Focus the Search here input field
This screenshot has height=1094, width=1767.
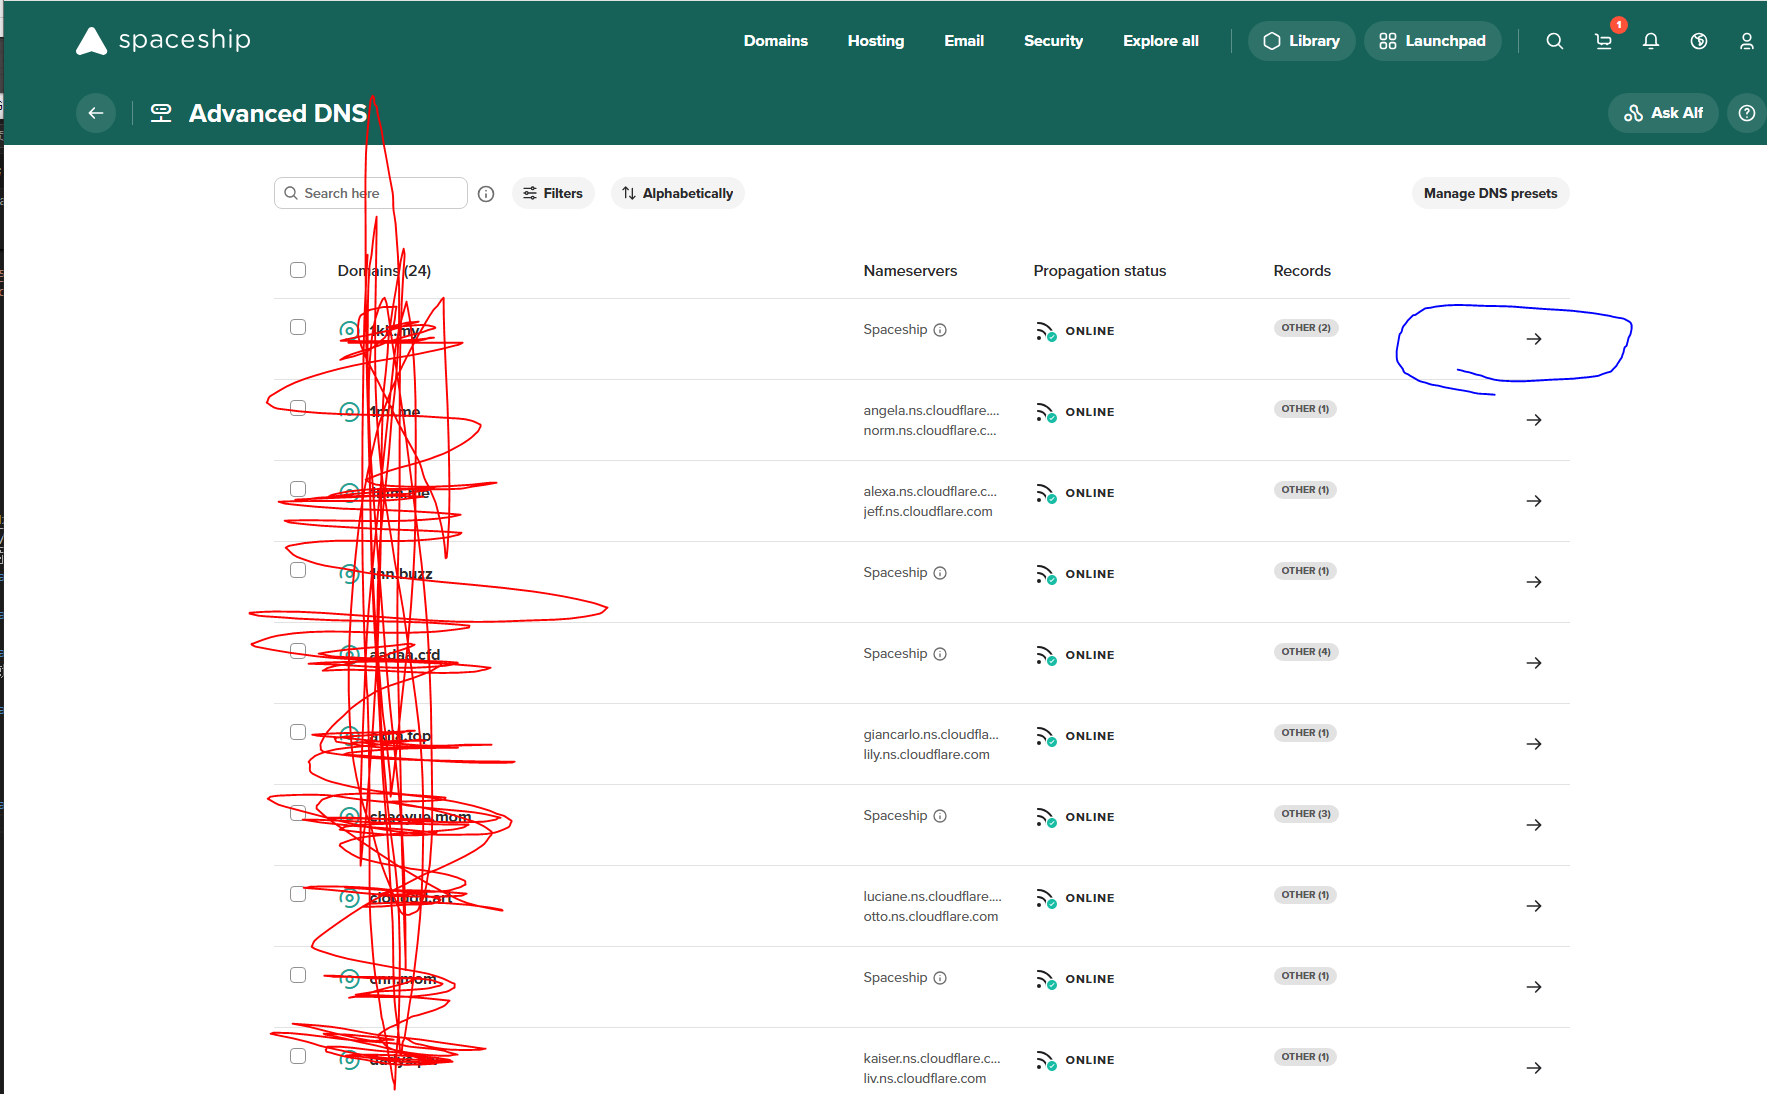click(380, 193)
